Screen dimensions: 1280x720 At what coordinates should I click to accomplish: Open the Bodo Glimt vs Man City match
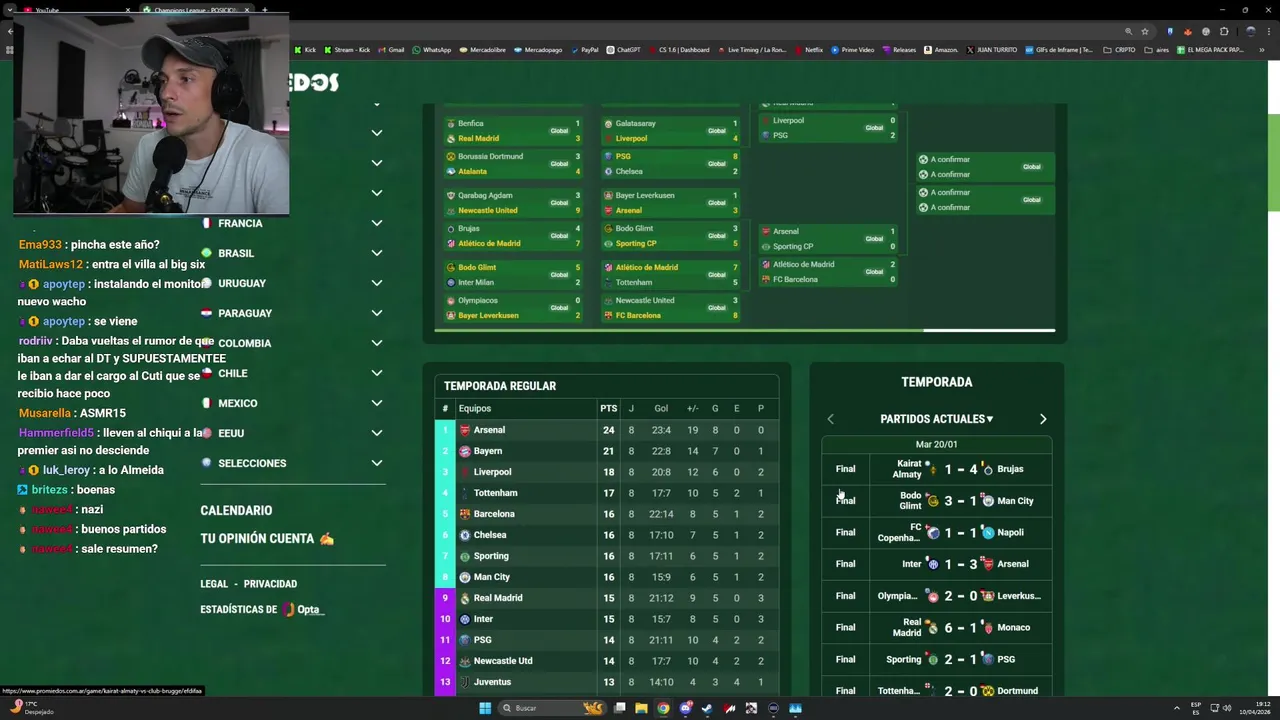tap(937, 501)
